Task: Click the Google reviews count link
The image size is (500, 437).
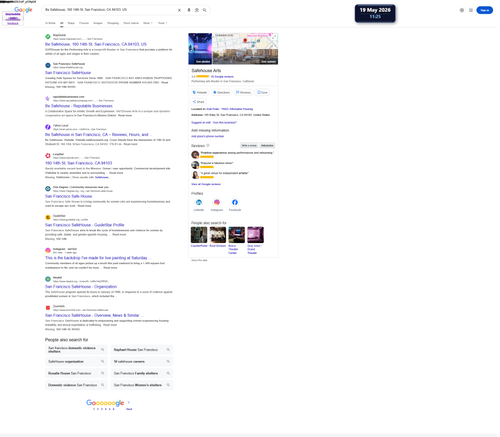Action: point(222,76)
